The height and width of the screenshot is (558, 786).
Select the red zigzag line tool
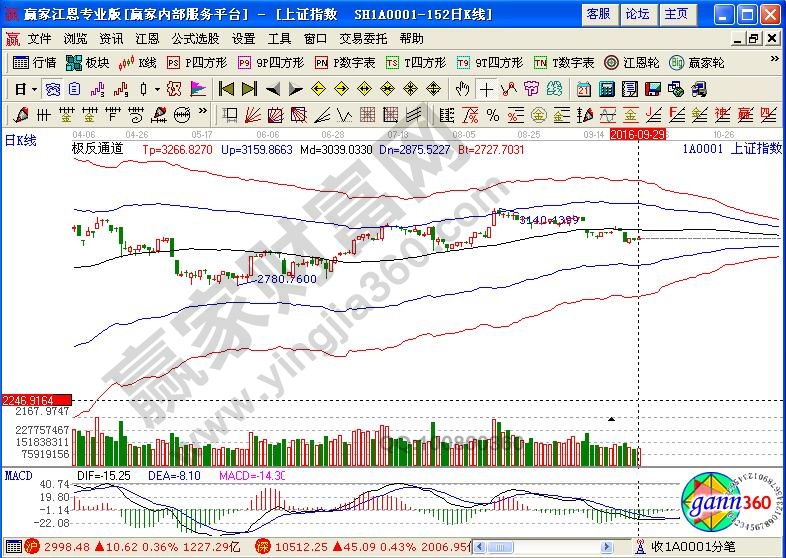pos(509,90)
